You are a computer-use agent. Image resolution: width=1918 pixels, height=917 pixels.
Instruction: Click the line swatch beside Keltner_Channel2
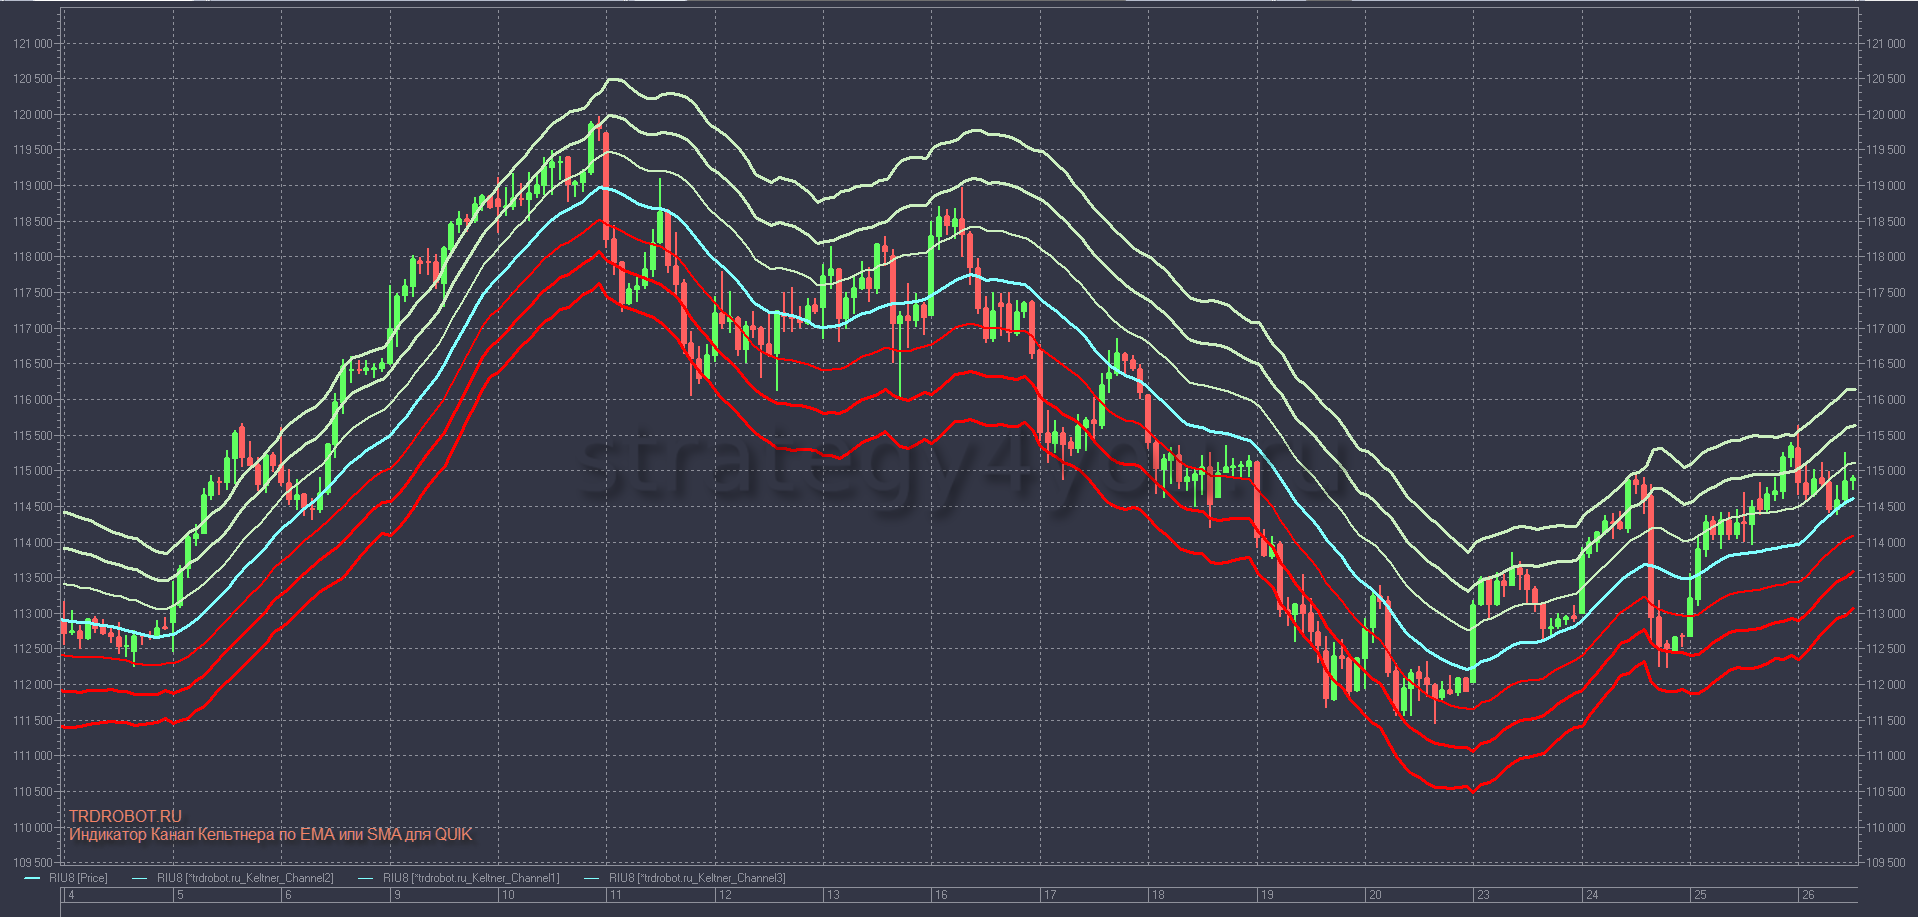tap(139, 878)
